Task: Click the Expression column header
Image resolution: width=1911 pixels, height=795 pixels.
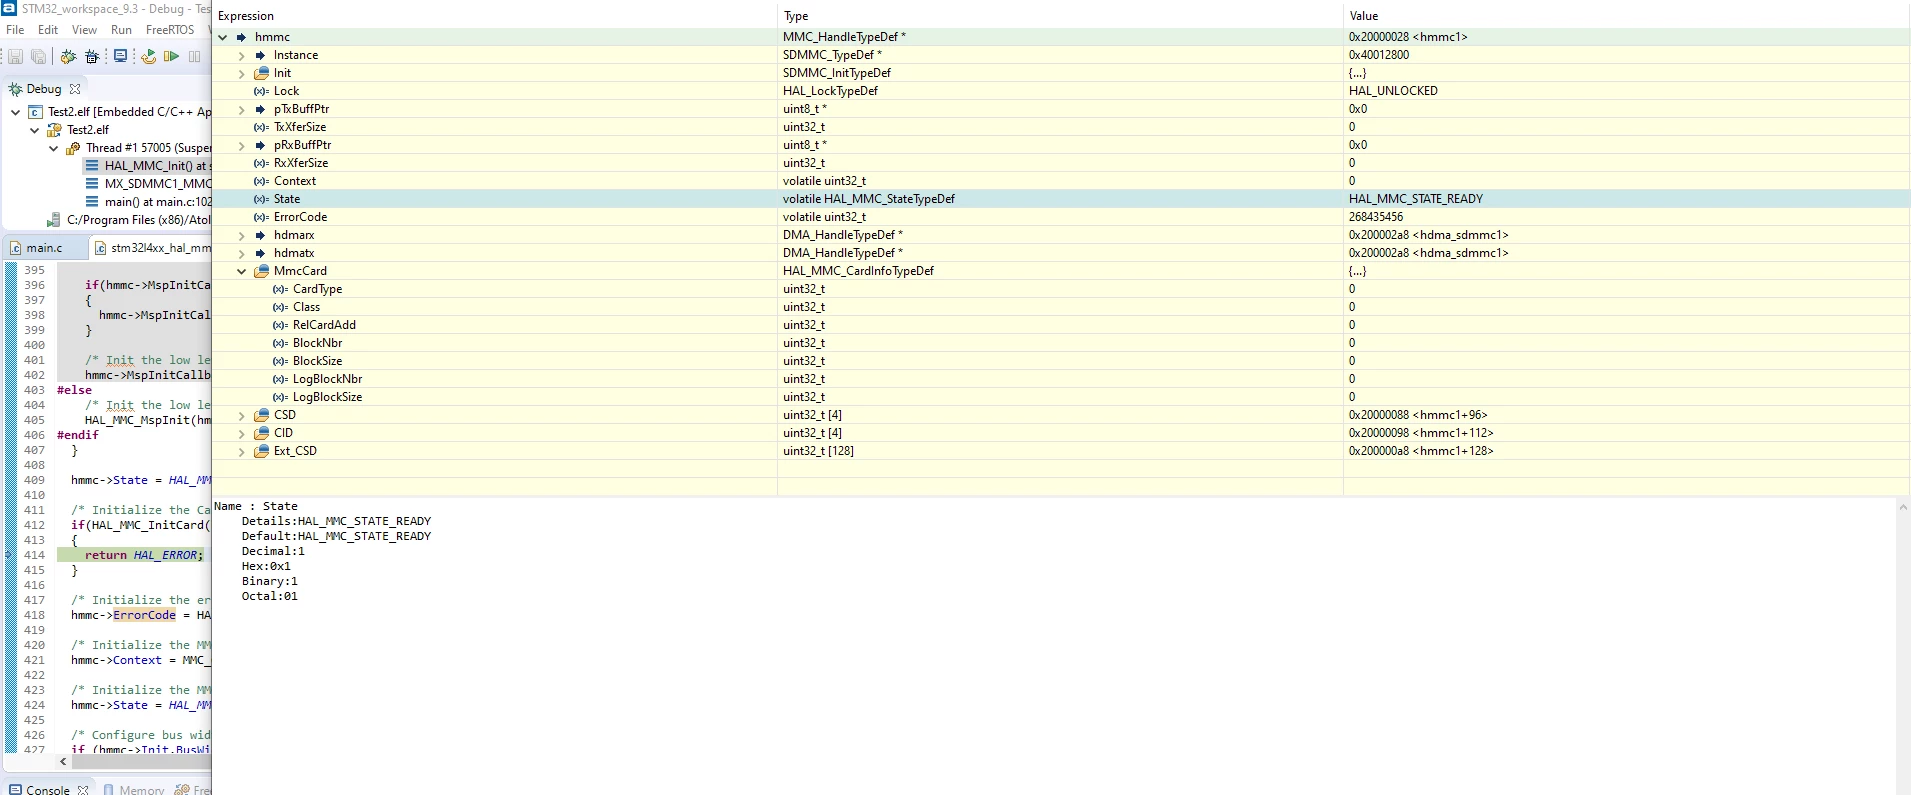Action: point(494,16)
